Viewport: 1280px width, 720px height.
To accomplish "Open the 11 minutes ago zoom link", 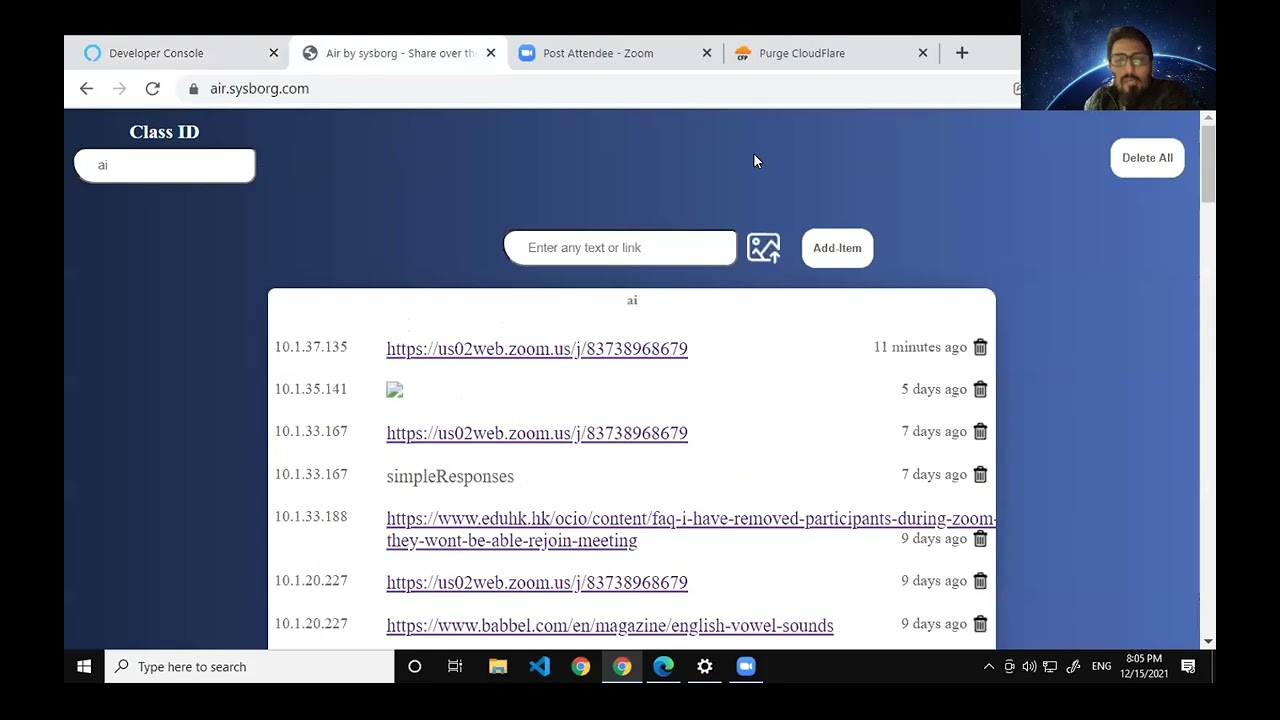I will [537, 348].
